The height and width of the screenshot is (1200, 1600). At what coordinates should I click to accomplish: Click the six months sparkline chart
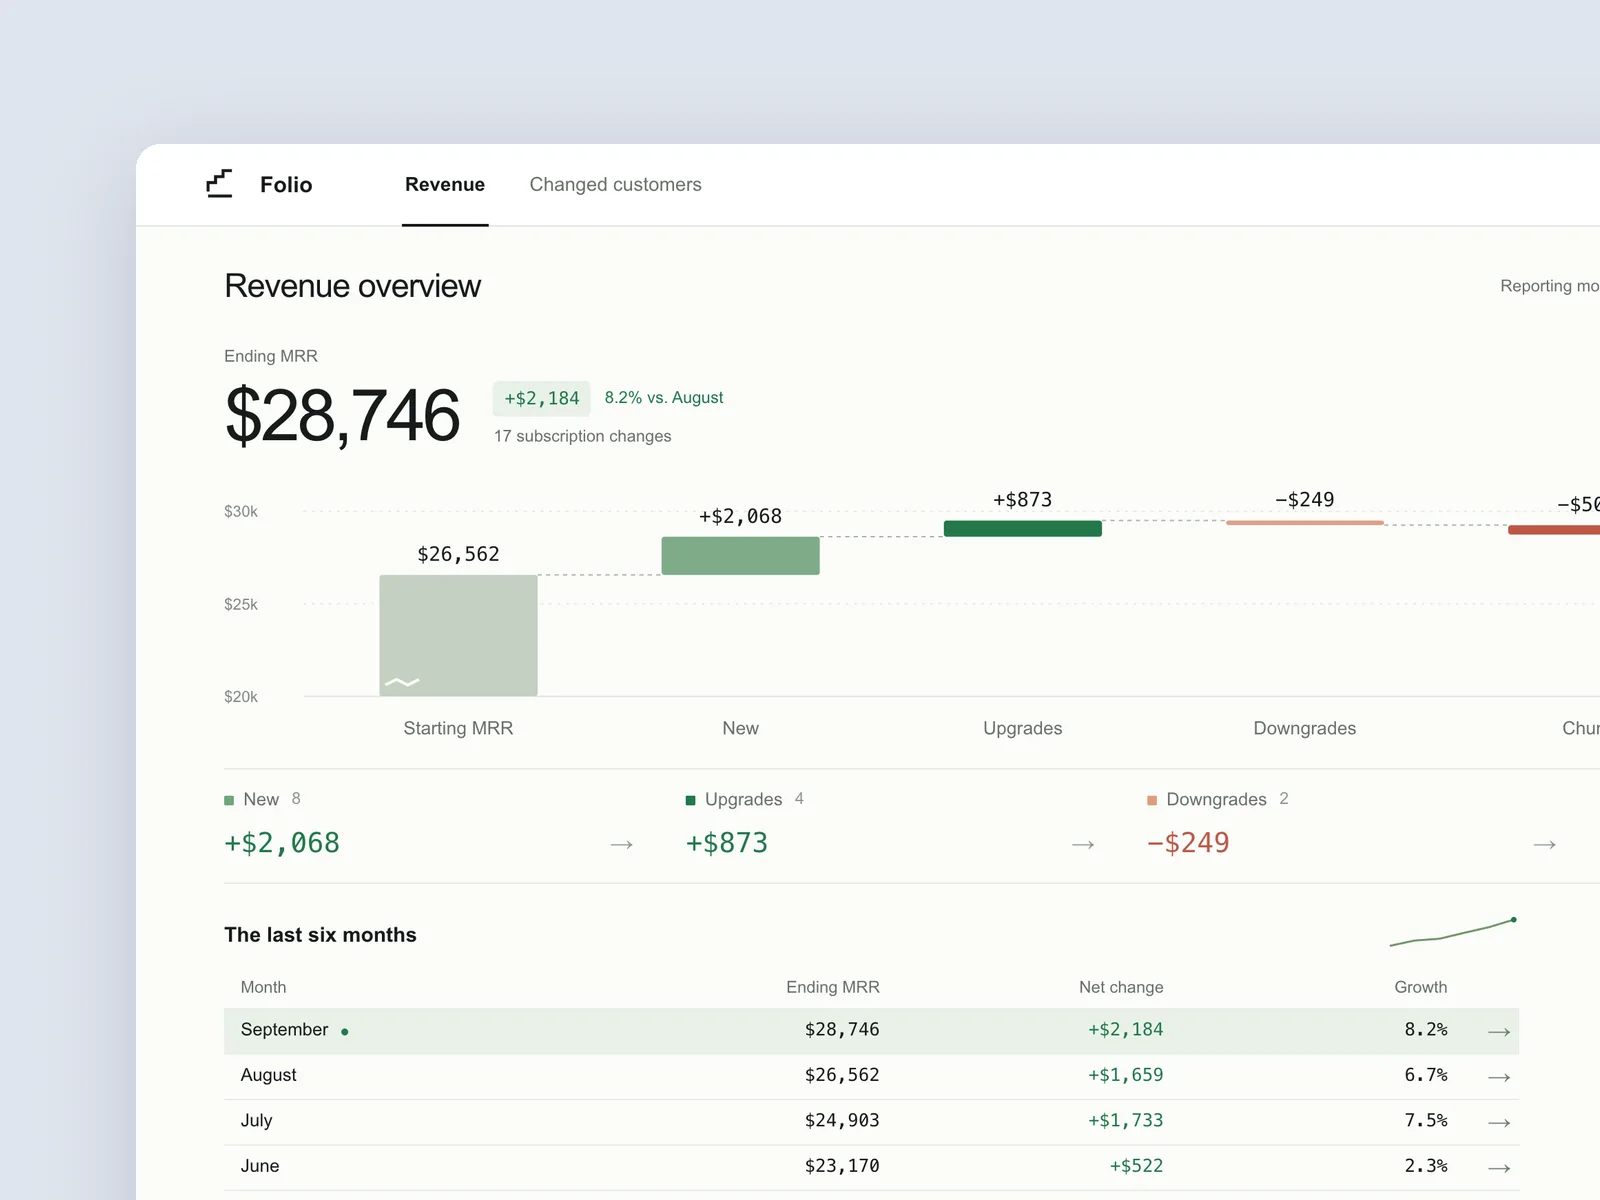pyautogui.click(x=1454, y=932)
